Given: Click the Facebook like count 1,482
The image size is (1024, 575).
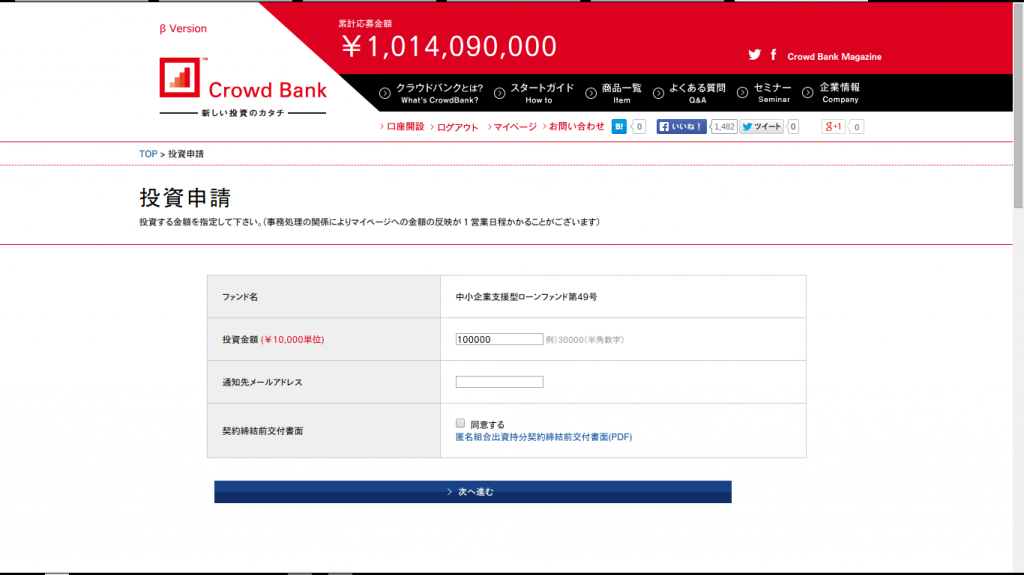Looking at the screenshot, I should (x=724, y=127).
